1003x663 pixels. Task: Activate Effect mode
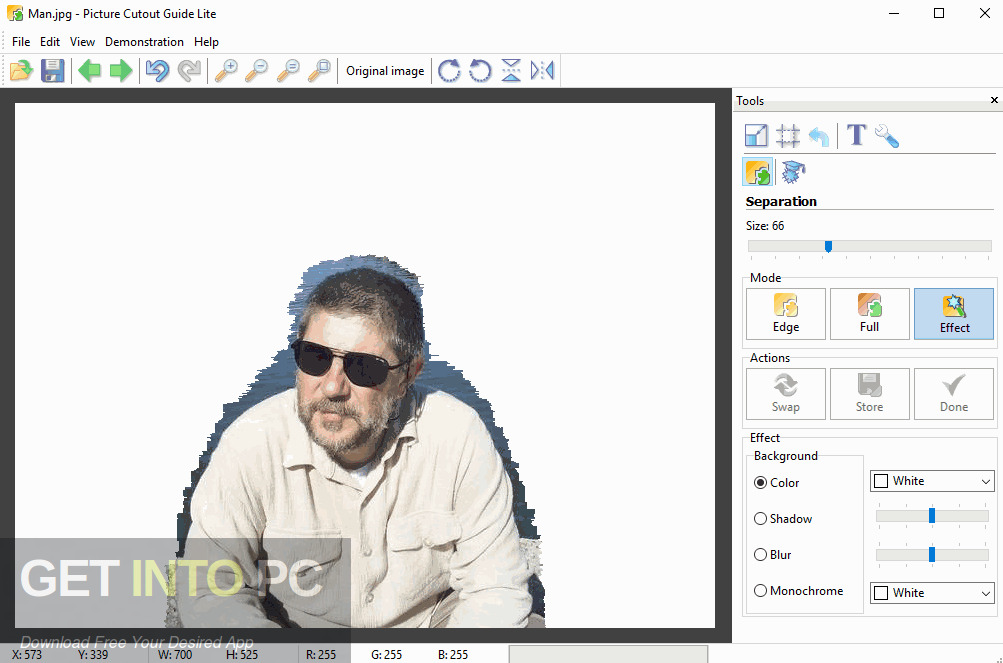tap(954, 314)
